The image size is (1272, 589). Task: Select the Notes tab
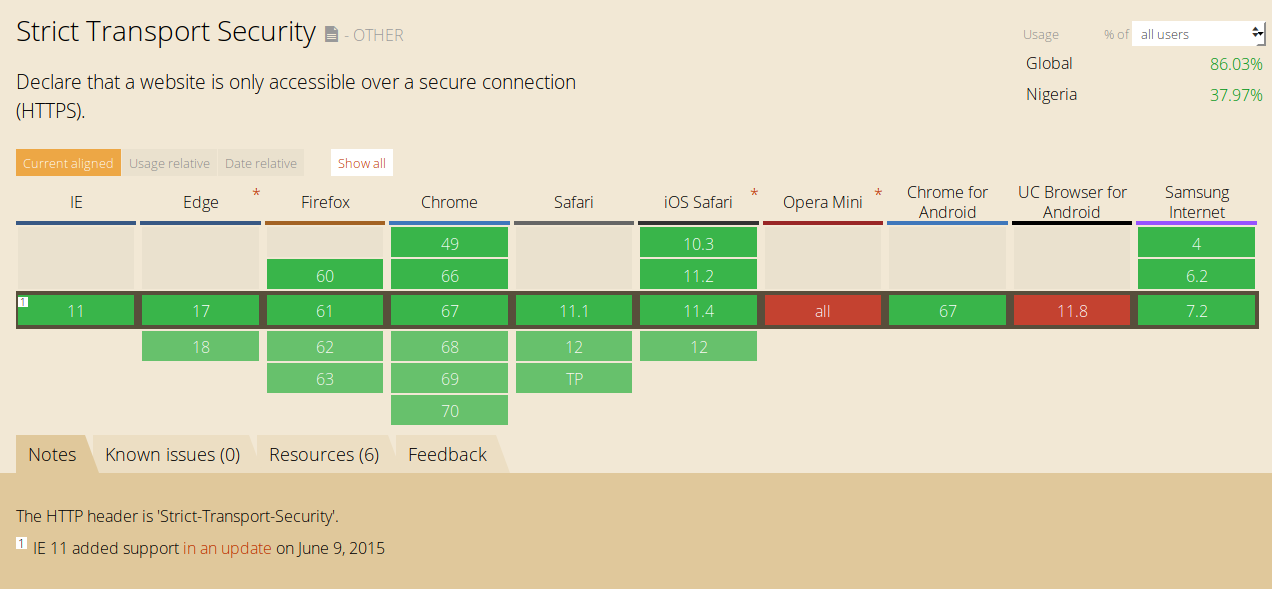click(52, 454)
